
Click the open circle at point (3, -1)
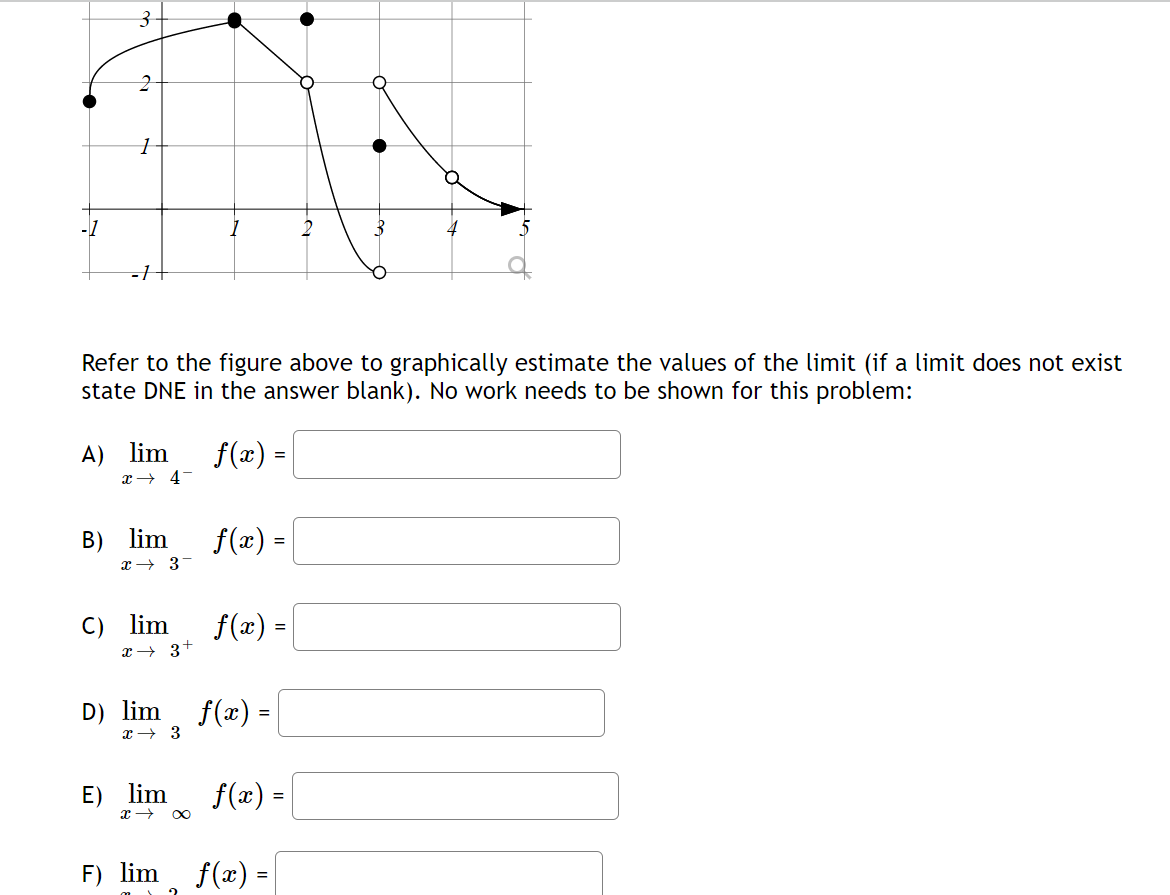378,270
